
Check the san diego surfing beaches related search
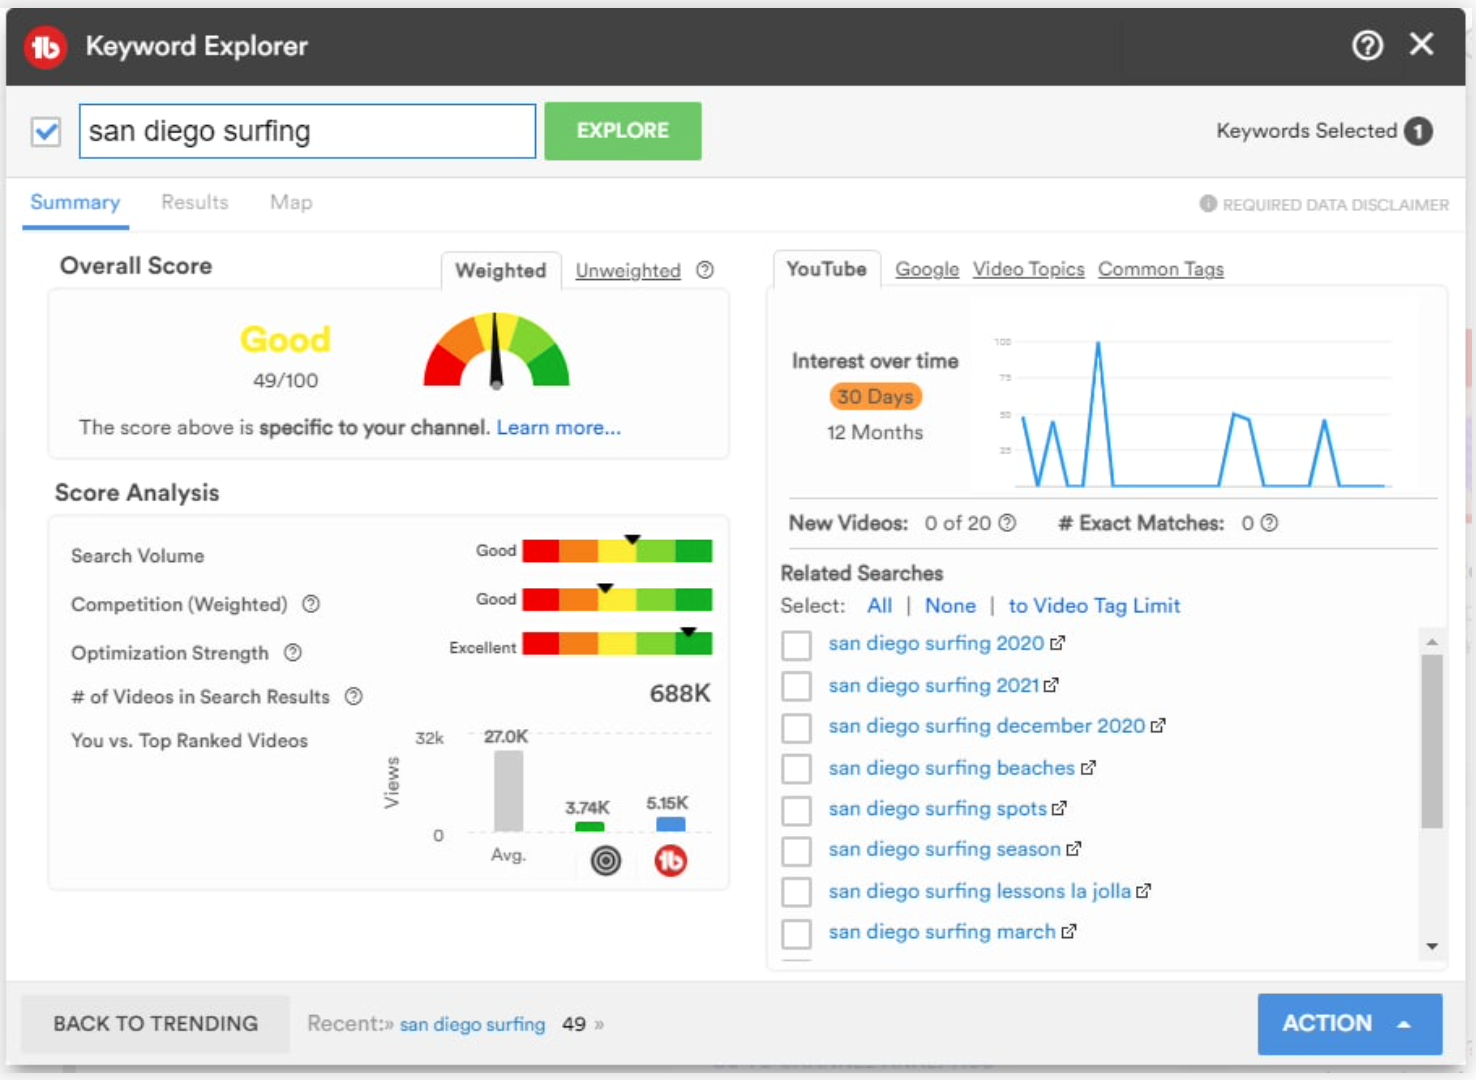(x=796, y=768)
